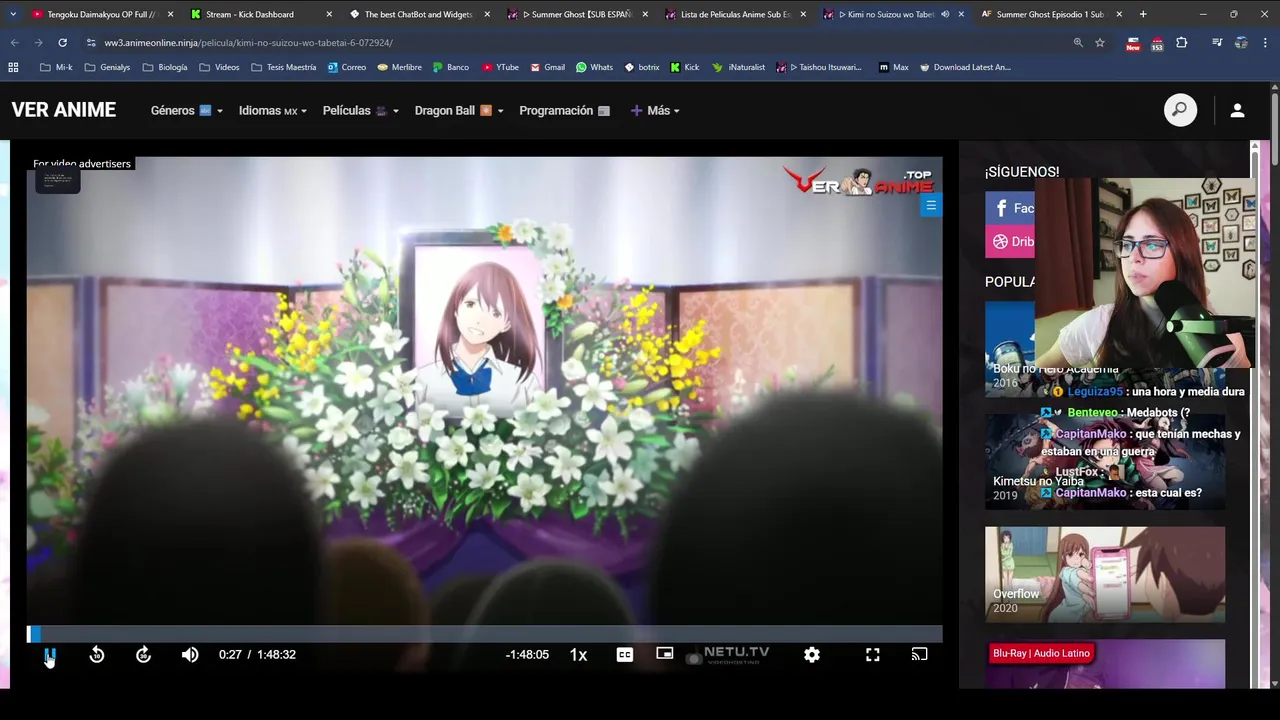The height and width of the screenshot is (720, 1280).
Task: Open the Whats bookmark
Action: click(594, 67)
